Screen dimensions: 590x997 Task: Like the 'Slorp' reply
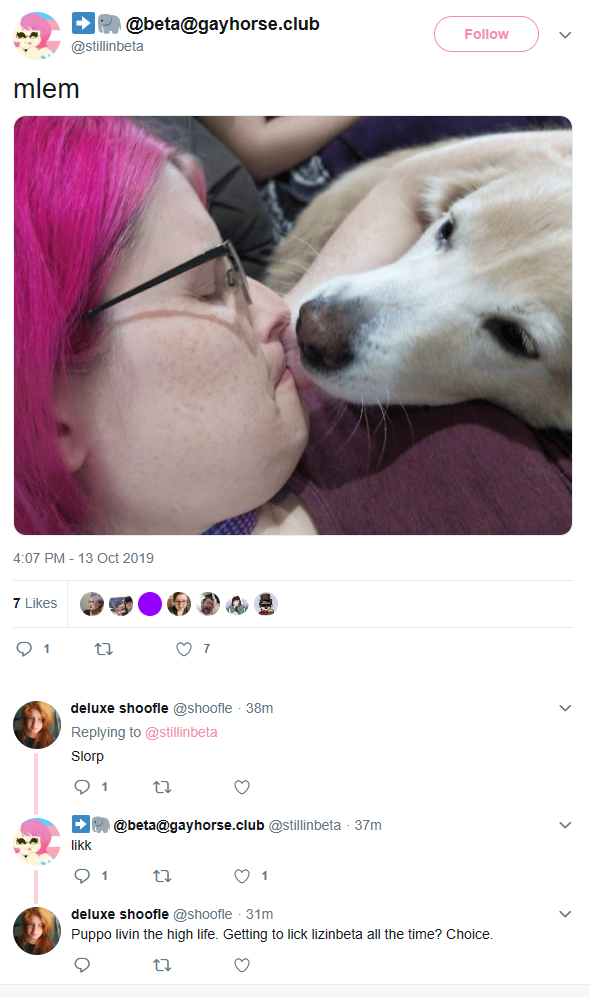click(x=242, y=787)
